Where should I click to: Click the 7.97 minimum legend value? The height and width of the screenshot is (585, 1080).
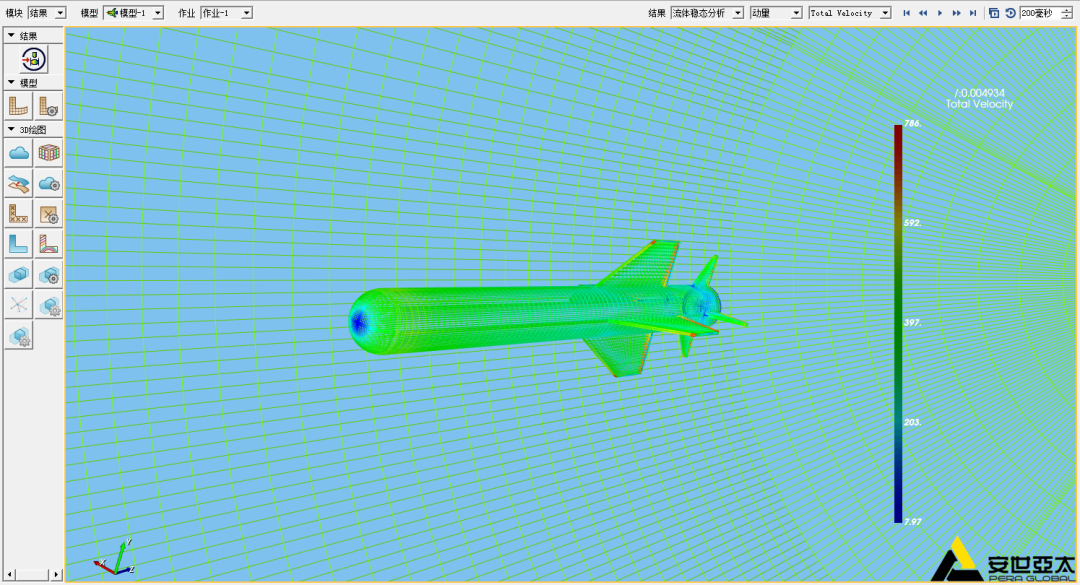click(x=913, y=522)
